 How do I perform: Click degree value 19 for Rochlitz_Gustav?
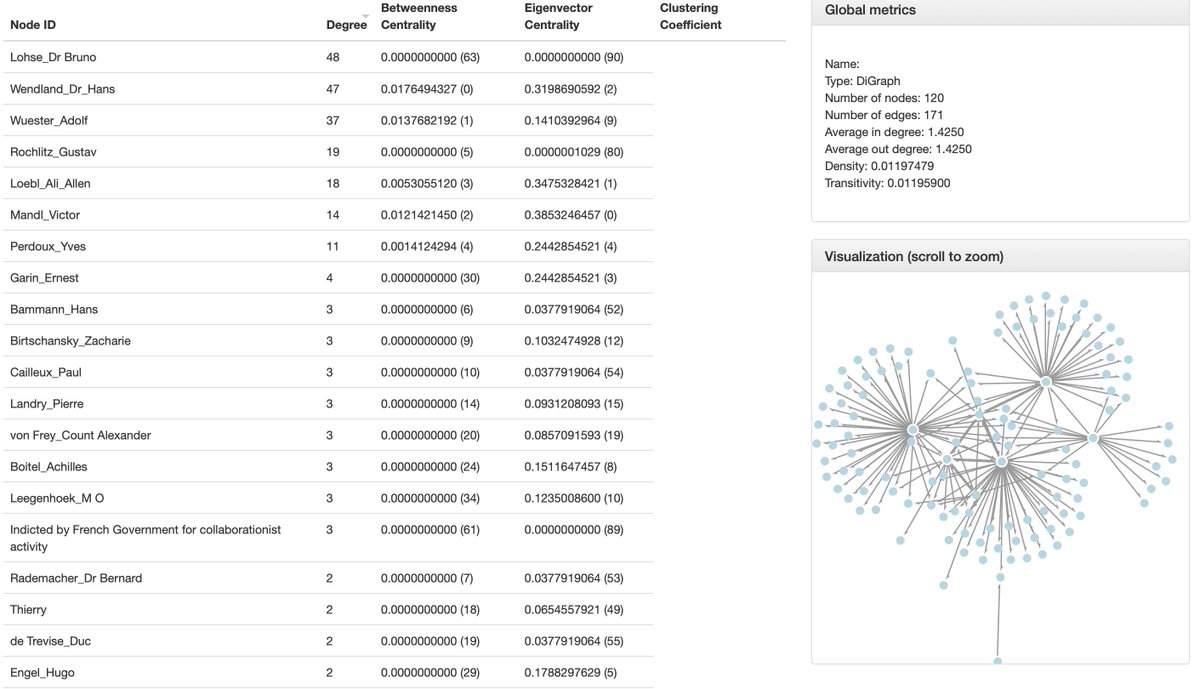[333, 152]
